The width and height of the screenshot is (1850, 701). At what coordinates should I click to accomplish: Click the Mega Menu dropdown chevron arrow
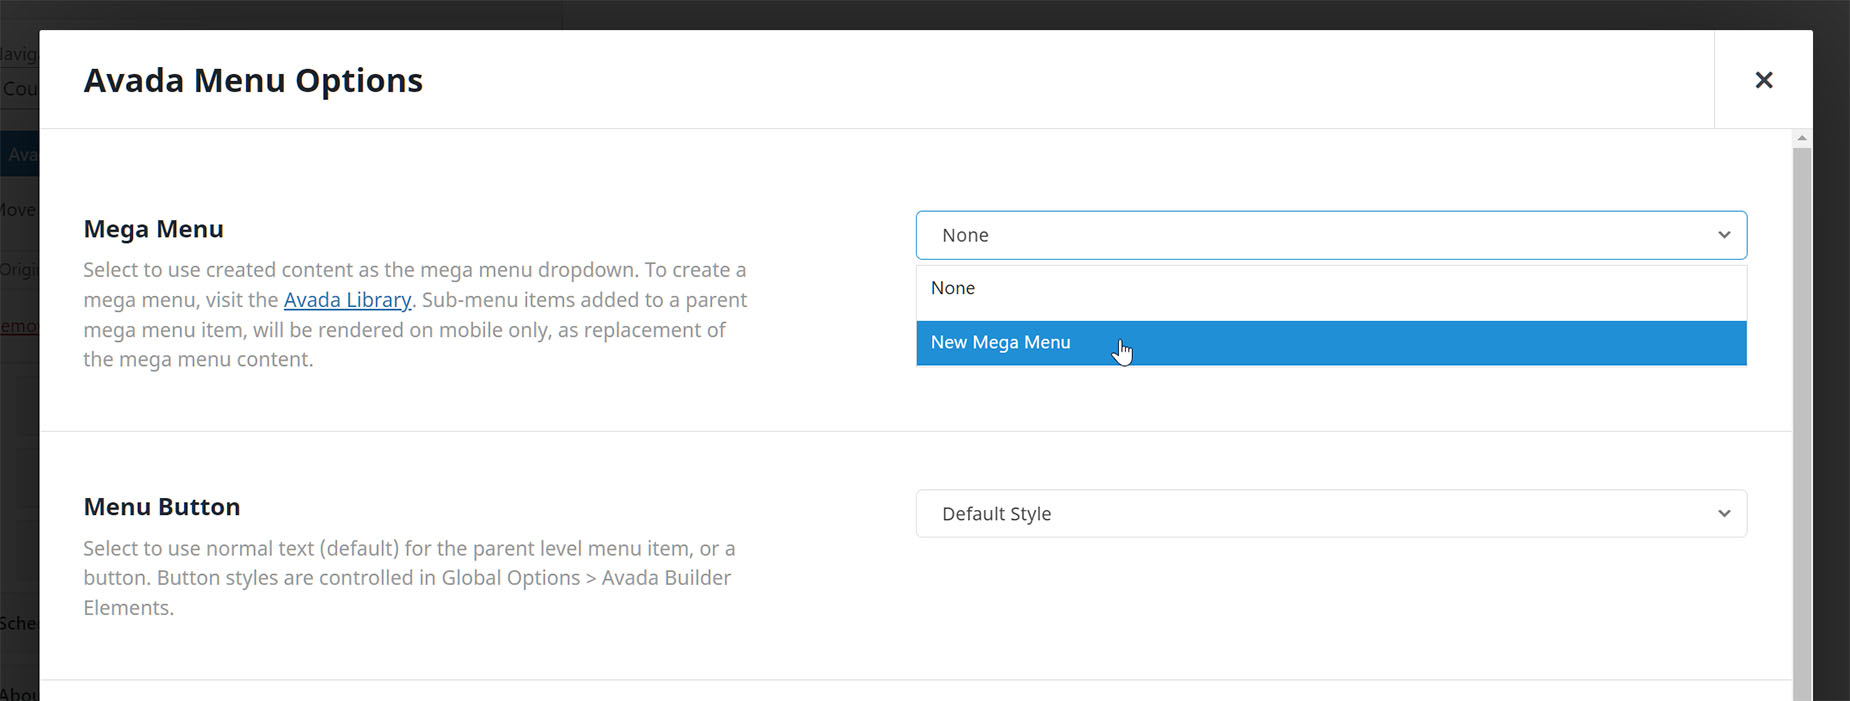click(1724, 235)
